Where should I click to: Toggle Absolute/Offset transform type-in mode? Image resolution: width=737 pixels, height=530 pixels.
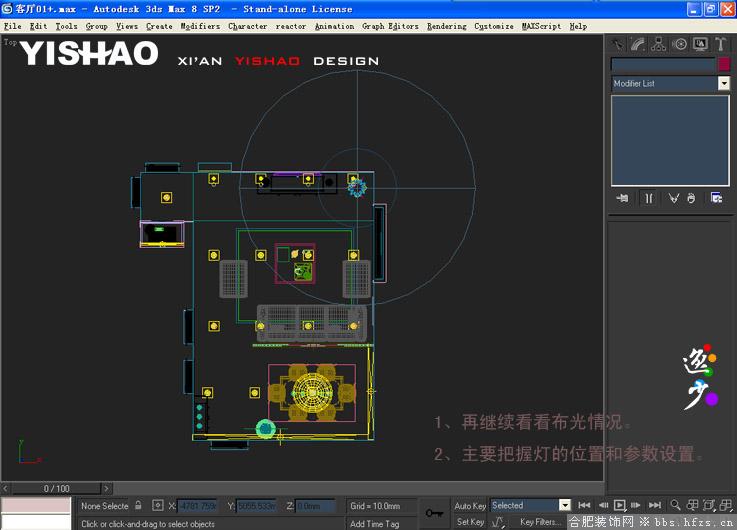point(158,506)
